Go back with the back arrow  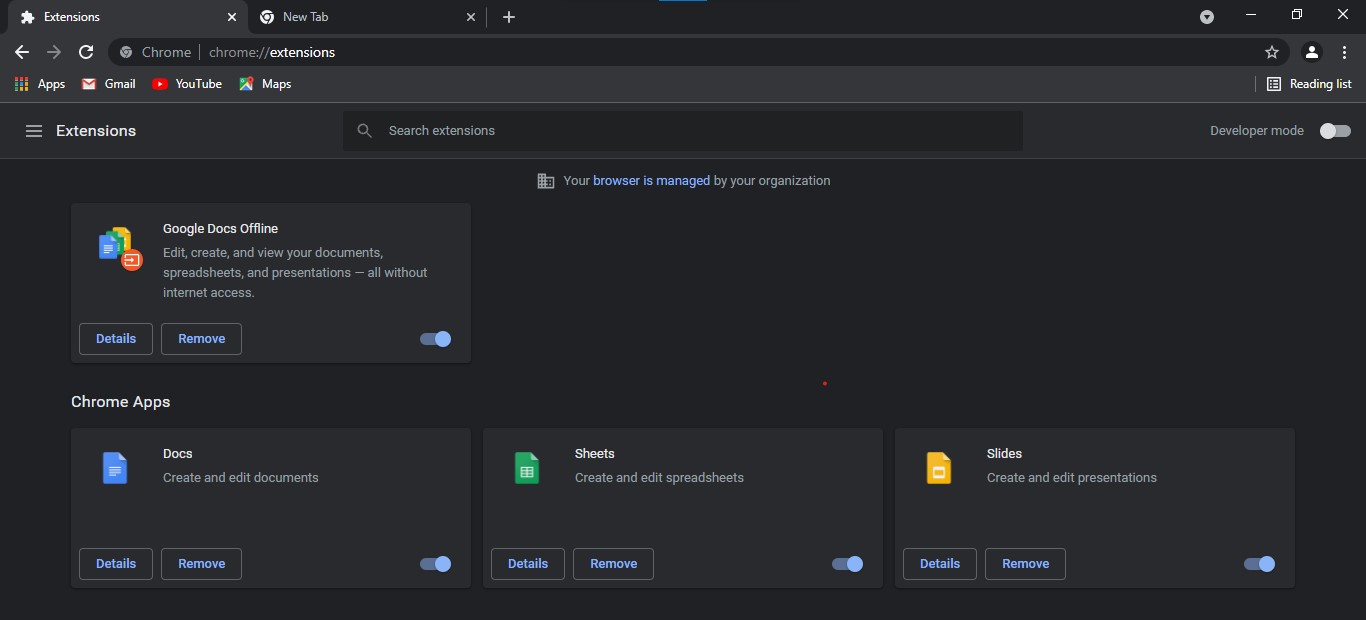click(x=22, y=52)
